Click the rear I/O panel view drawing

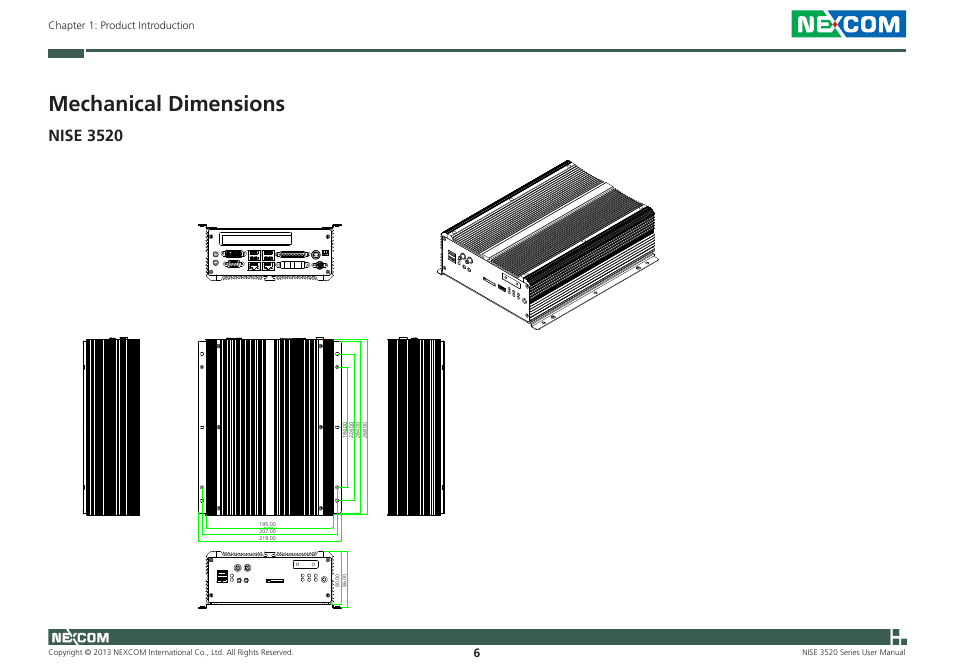coord(270,252)
